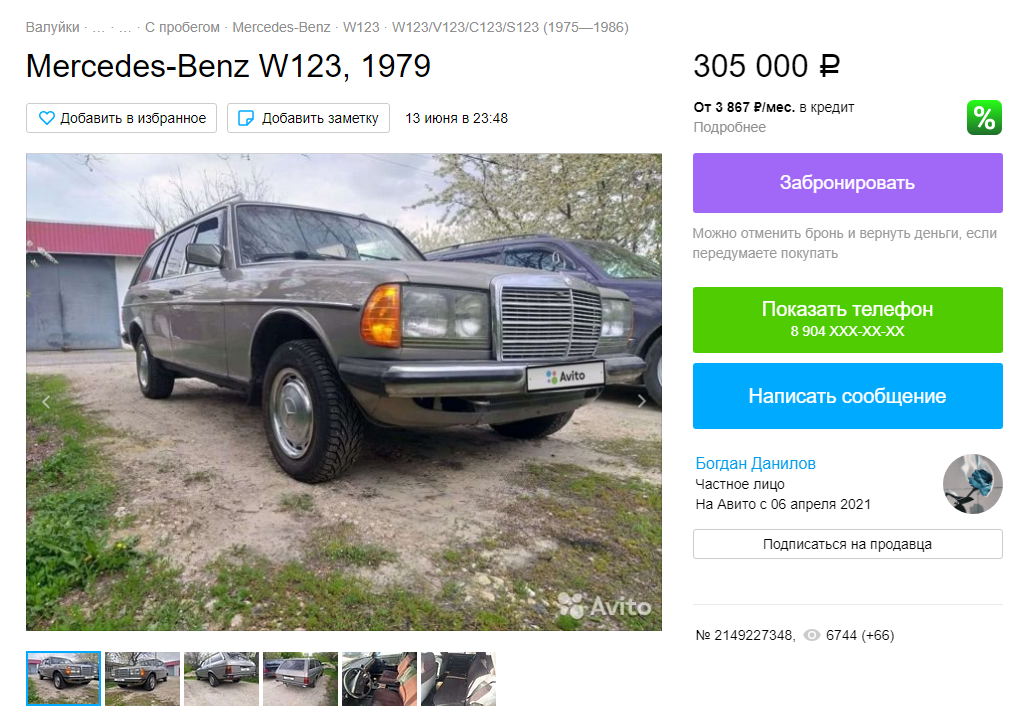Select the second car thumbnail
The image size is (1034, 714).
[x=142, y=678]
